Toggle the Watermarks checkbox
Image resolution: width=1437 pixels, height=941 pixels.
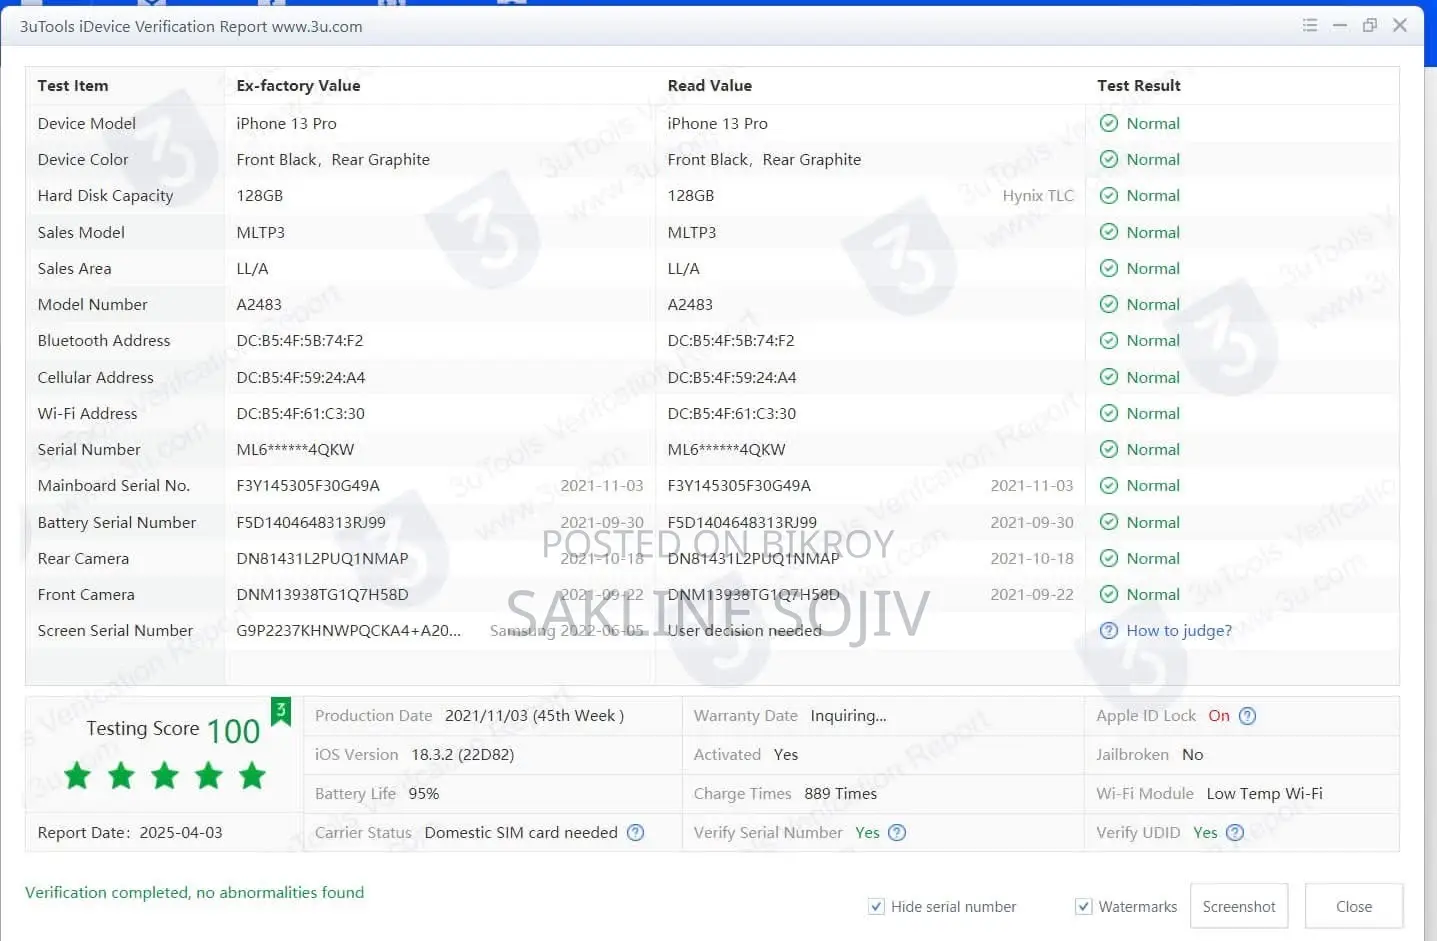pyautogui.click(x=1083, y=906)
